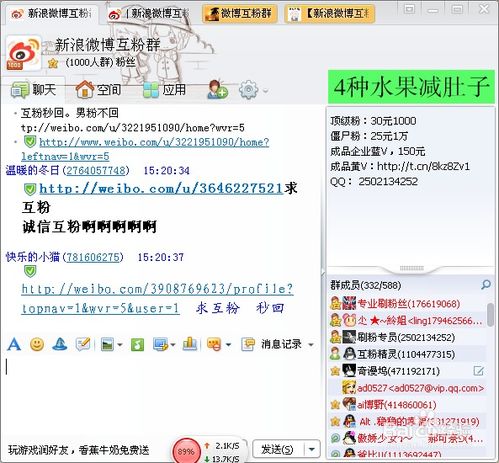Click the notepad with pencil icon
499x463 pixels.
pos(83,344)
